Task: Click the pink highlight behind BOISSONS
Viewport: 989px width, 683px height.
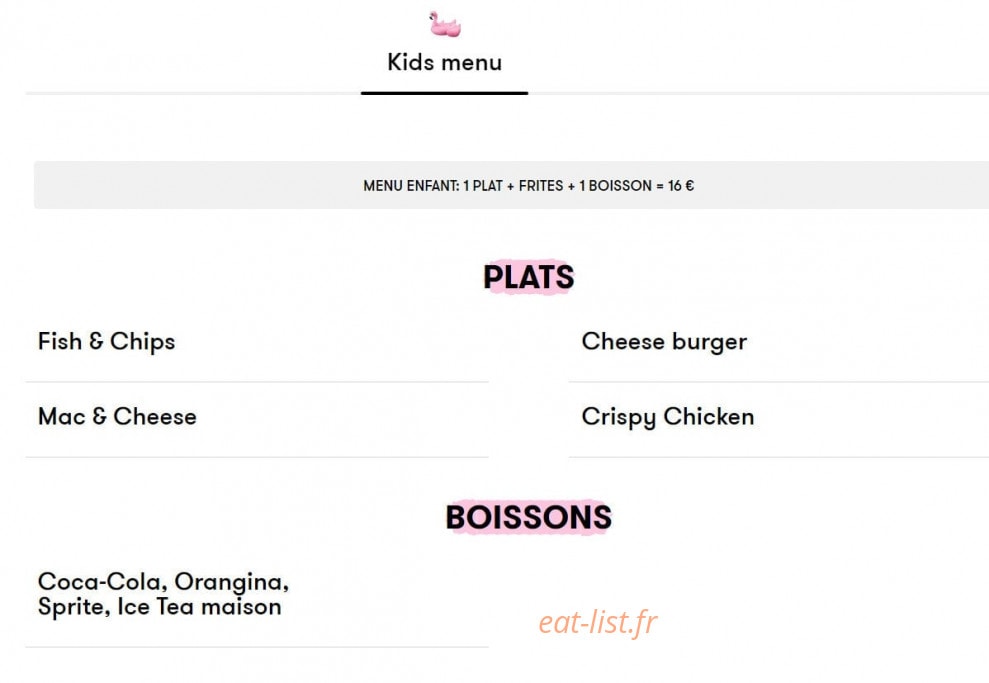Action: (529, 517)
